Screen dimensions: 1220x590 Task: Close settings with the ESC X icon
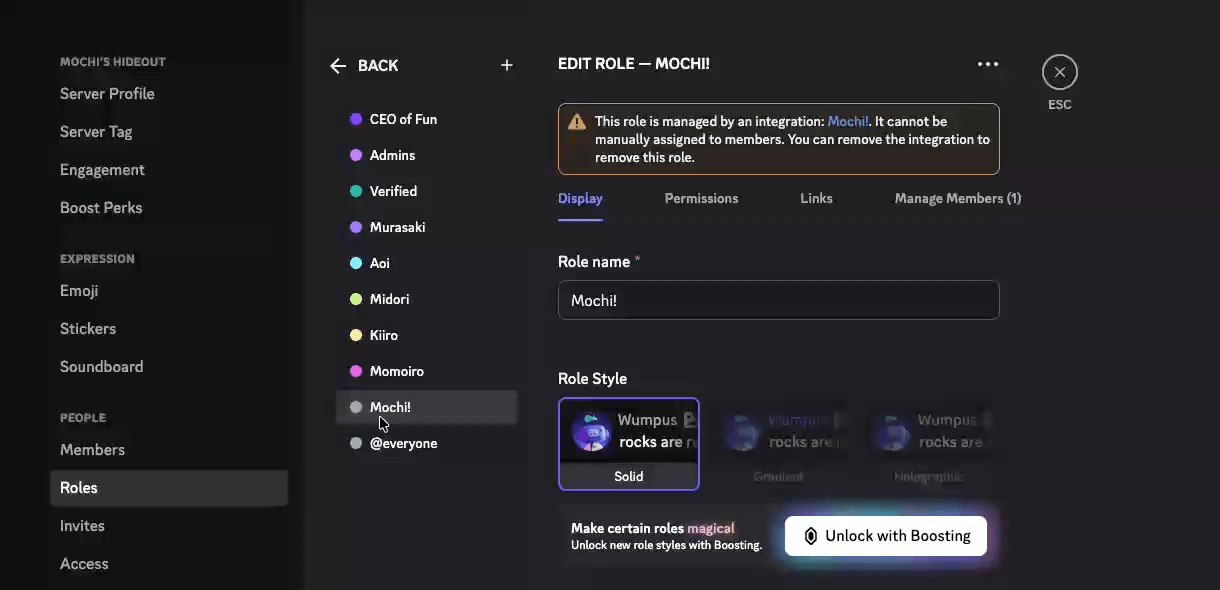click(x=1059, y=72)
